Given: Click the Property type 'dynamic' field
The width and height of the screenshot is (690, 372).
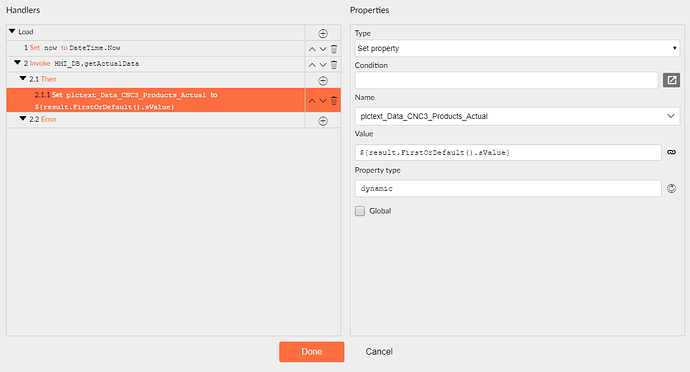Looking at the screenshot, I should pos(508,188).
